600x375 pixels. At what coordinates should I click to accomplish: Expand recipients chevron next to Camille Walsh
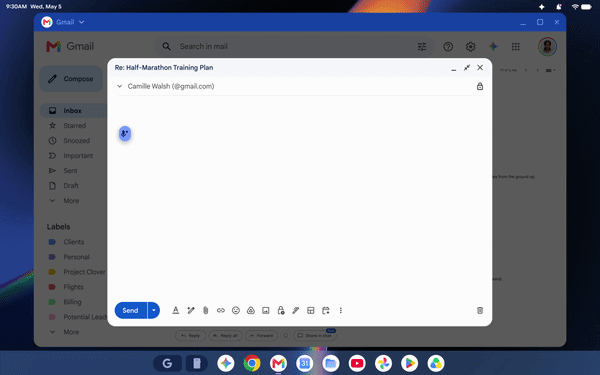point(119,86)
